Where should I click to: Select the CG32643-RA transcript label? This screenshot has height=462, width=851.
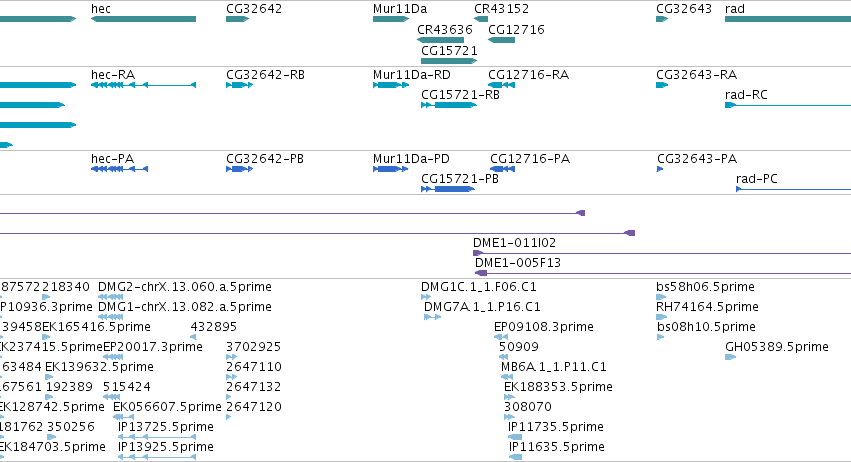696,74
